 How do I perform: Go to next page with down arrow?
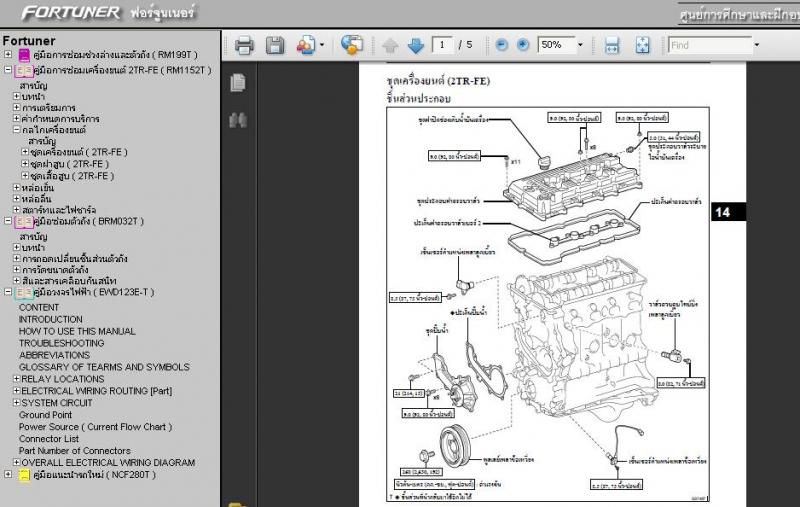point(415,45)
